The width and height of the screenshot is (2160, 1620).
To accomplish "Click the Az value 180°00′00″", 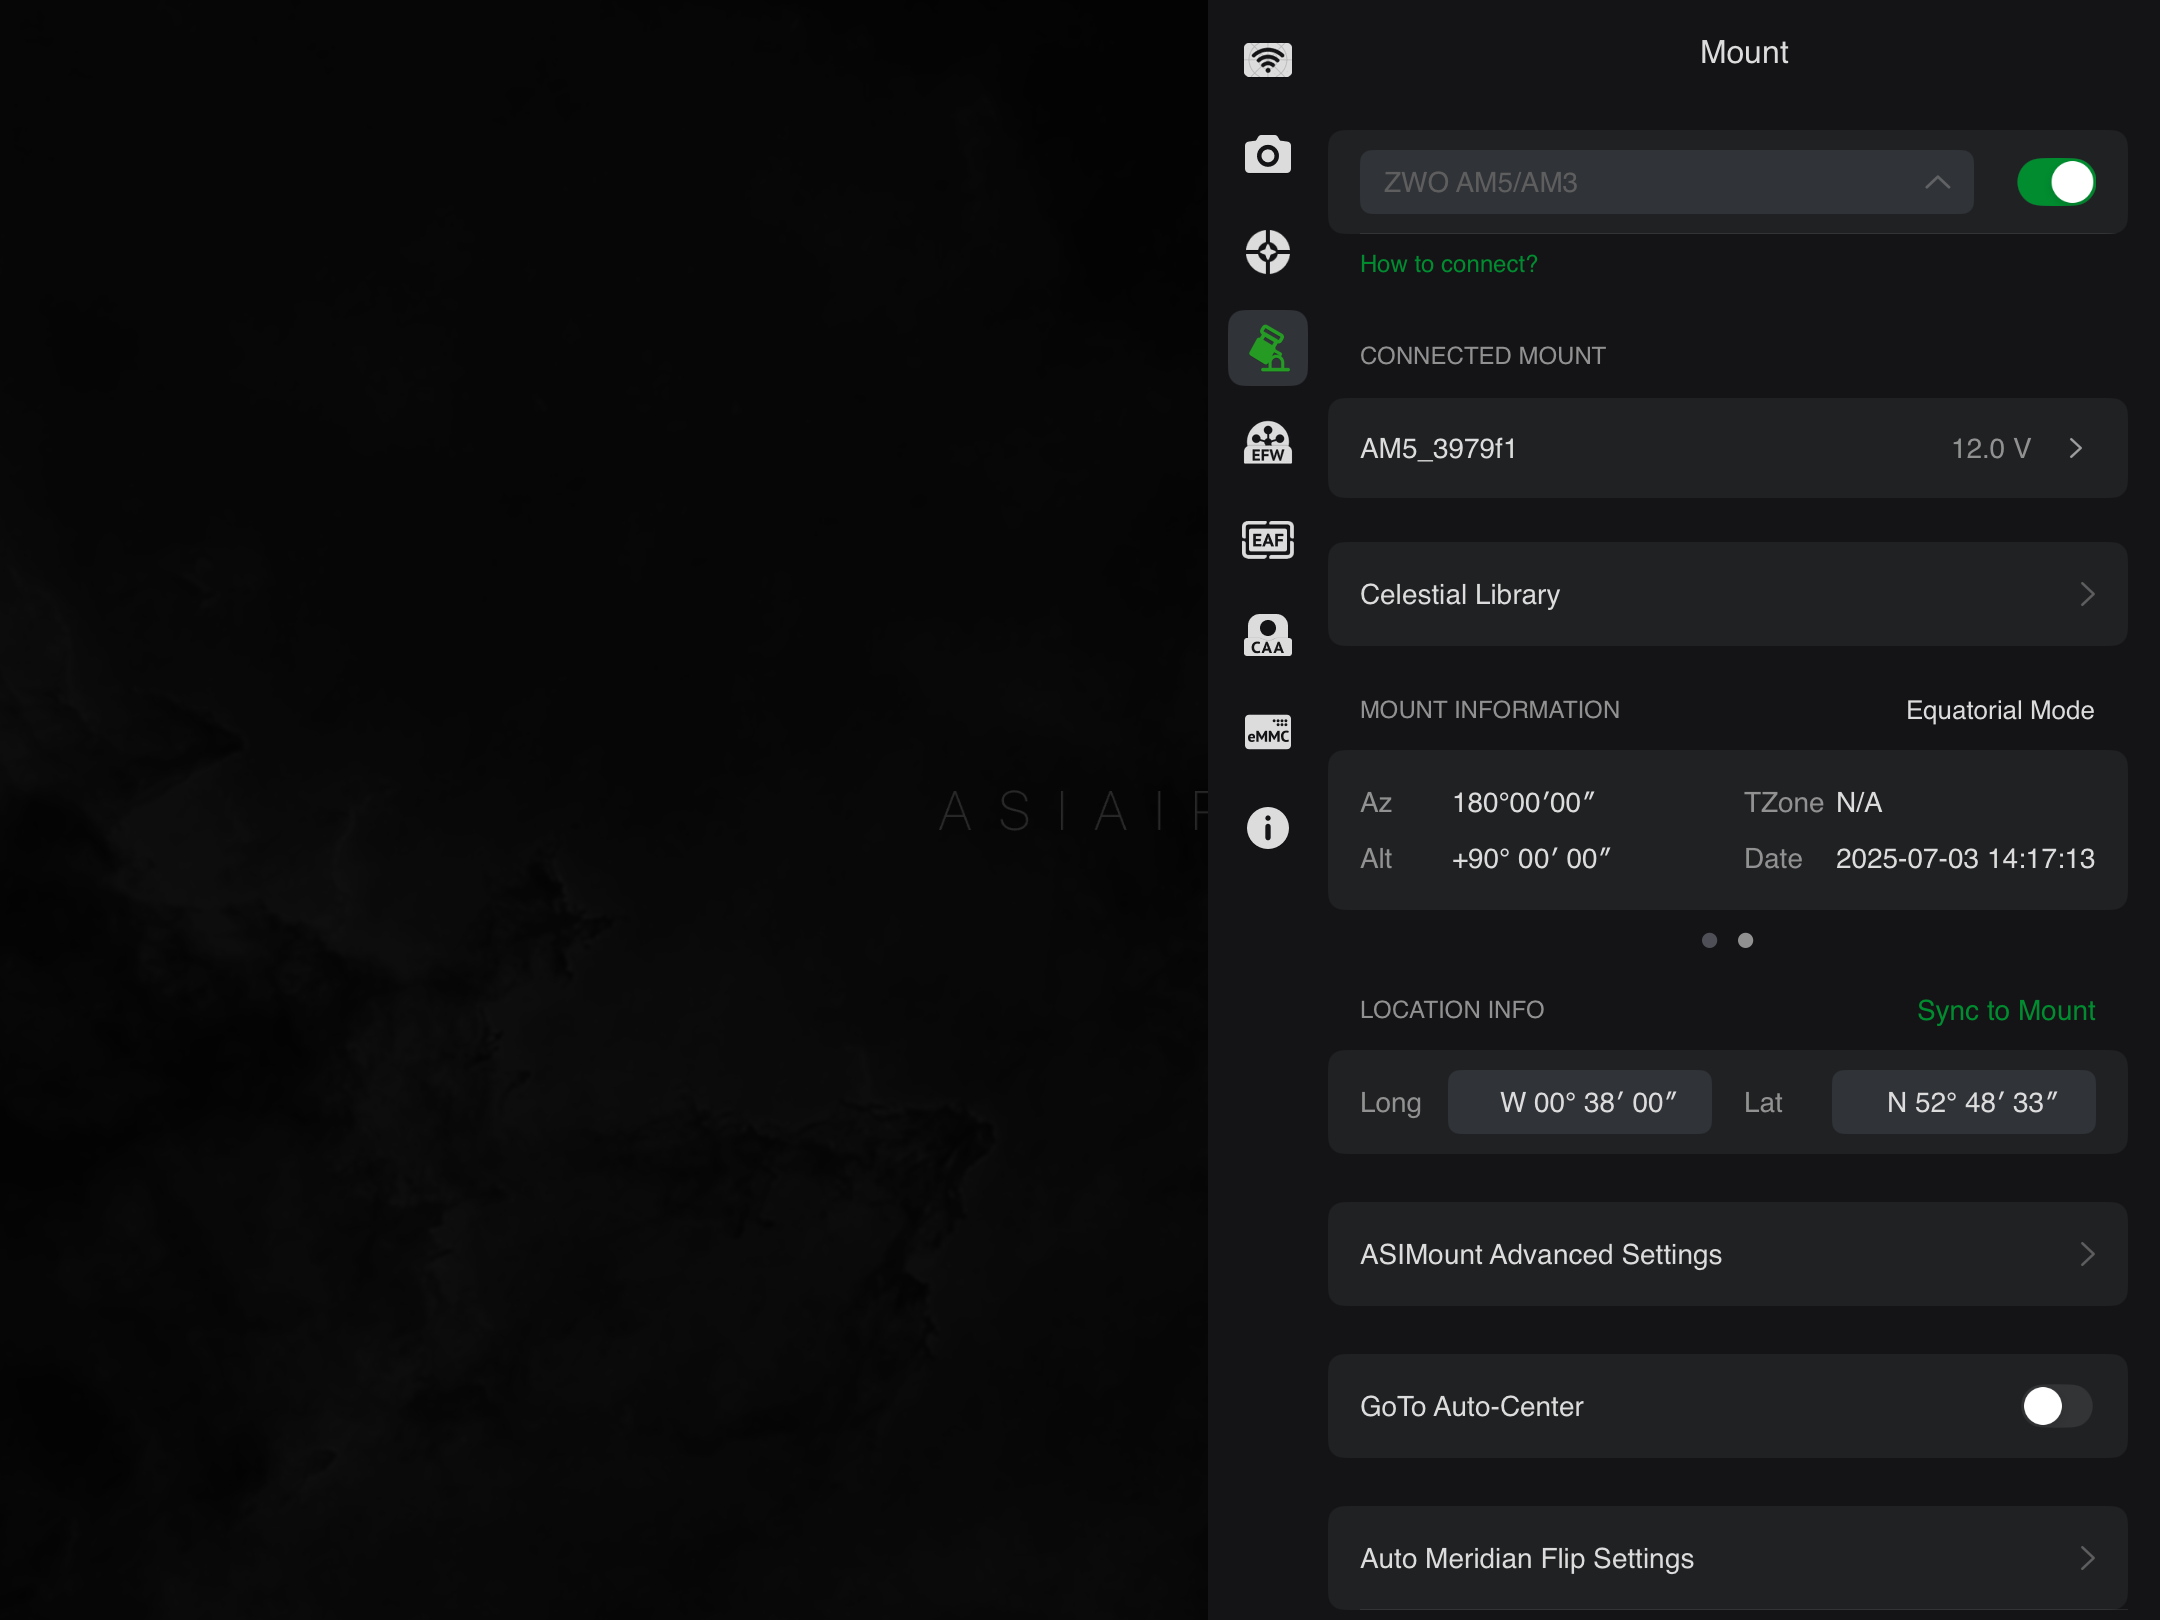I will point(1523,802).
